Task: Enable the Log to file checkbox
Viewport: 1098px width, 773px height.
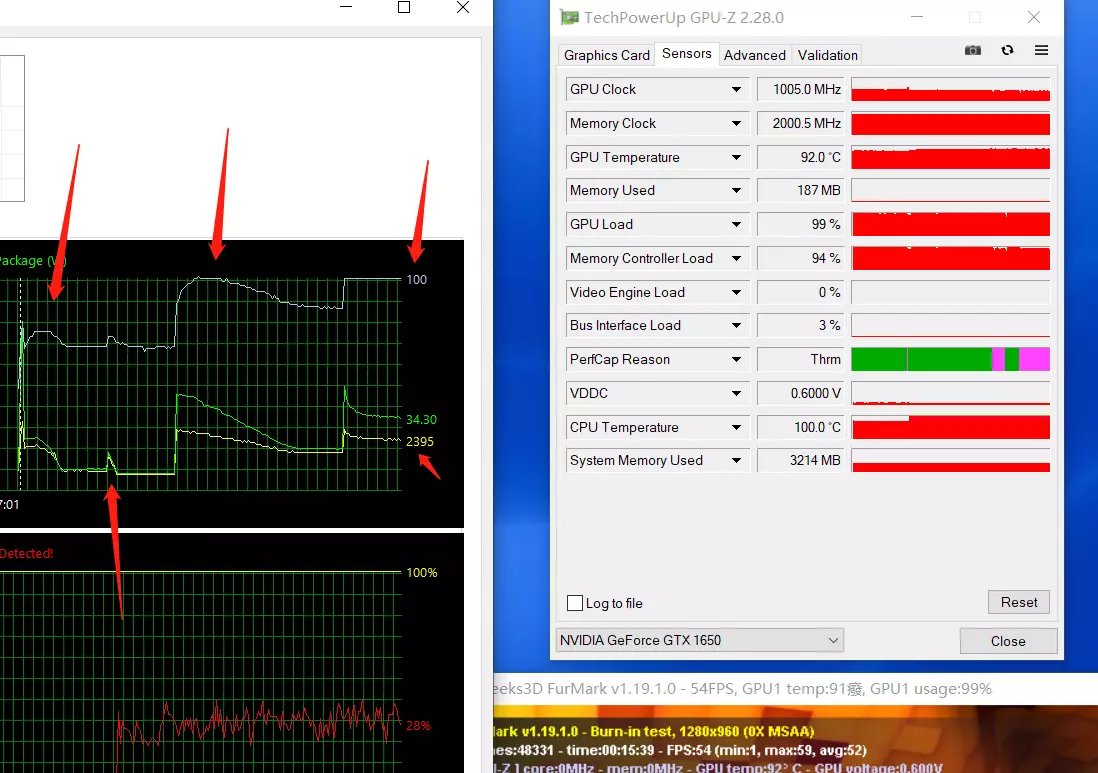Action: point(575,603)
